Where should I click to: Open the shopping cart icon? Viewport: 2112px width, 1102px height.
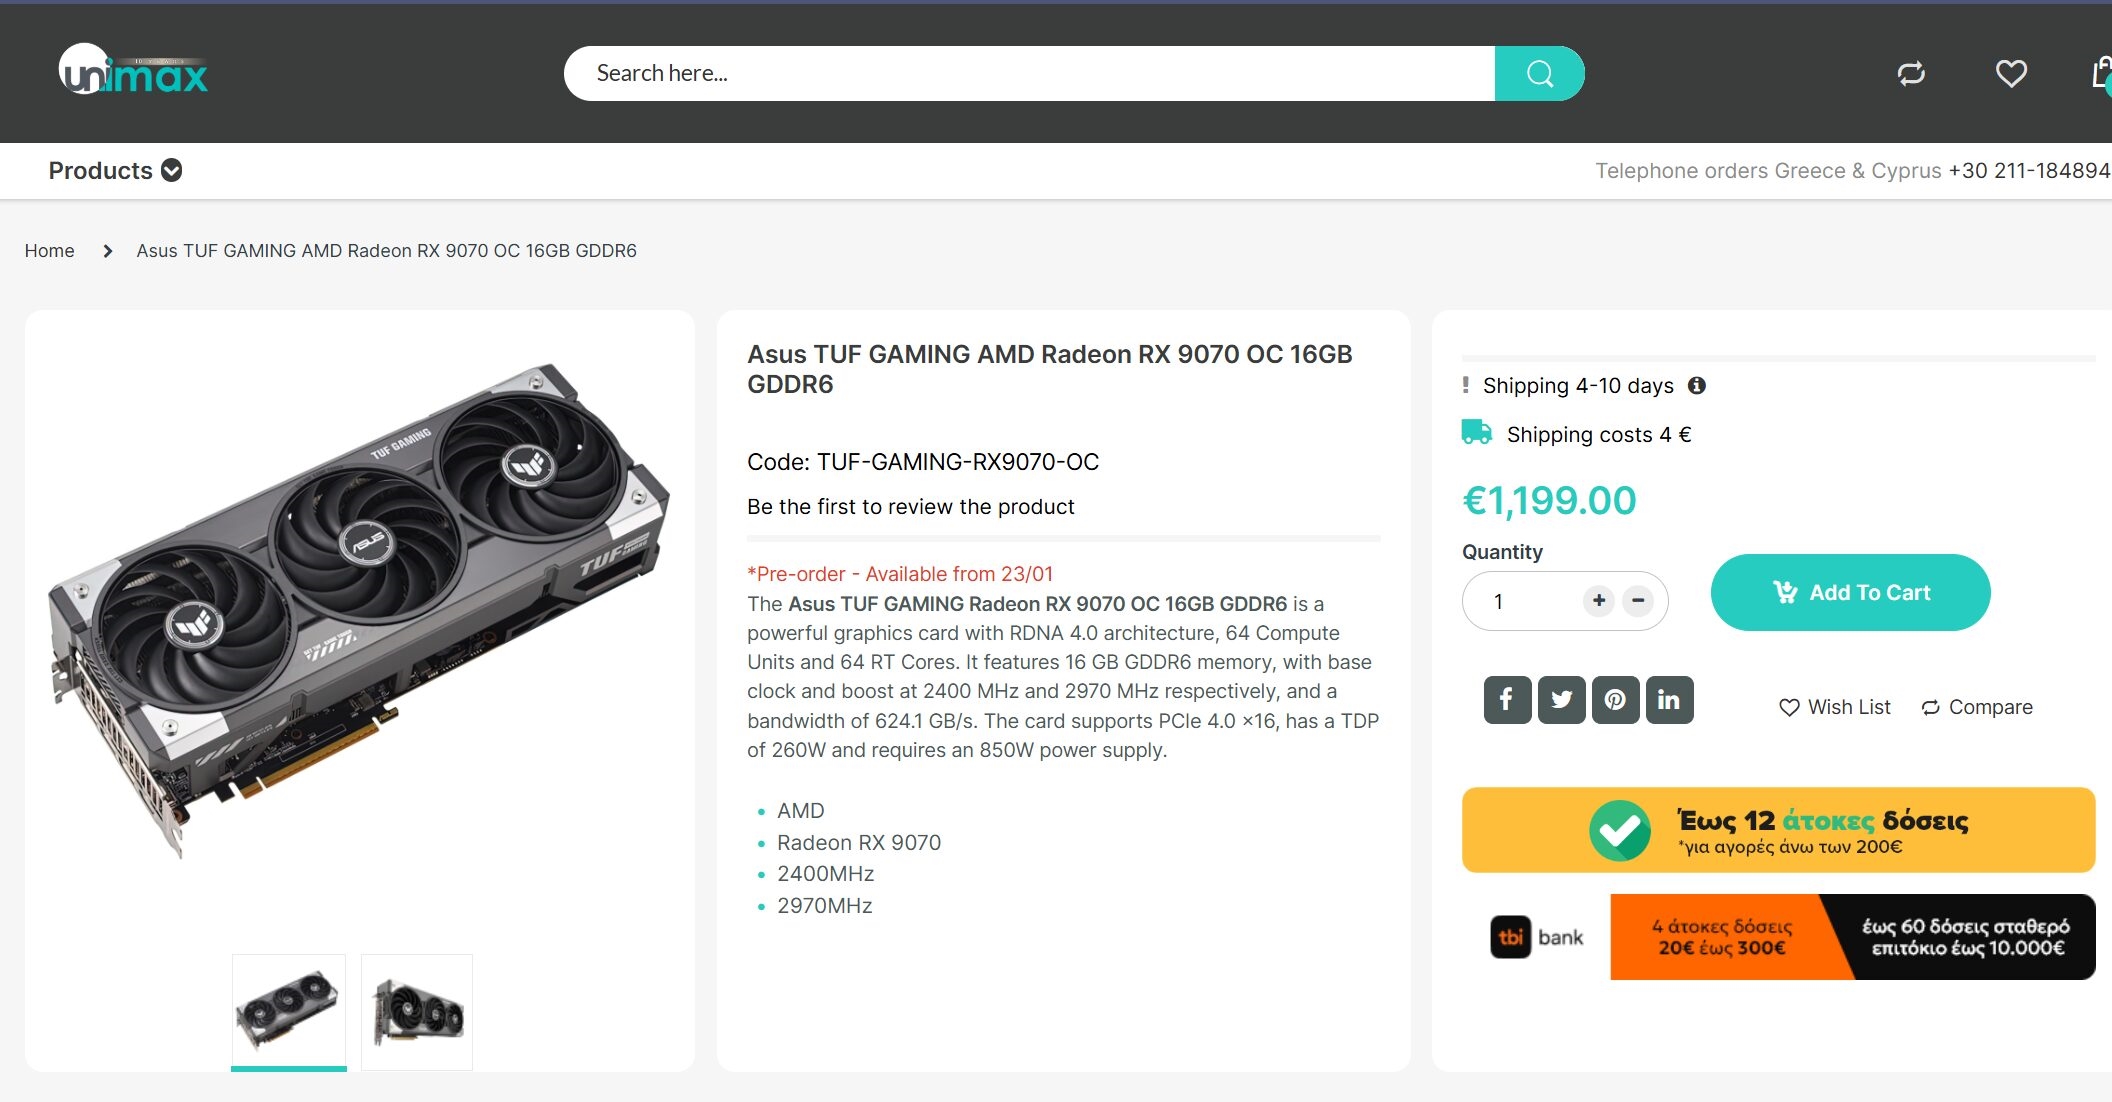tap(2102, 73)
